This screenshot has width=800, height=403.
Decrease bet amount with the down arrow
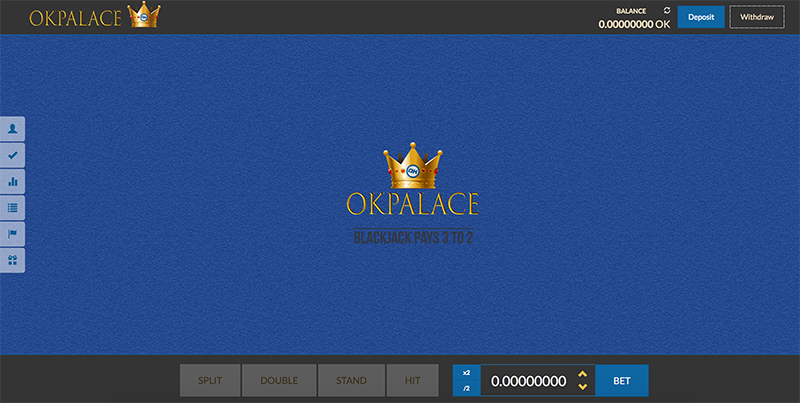tap(582, 387)
